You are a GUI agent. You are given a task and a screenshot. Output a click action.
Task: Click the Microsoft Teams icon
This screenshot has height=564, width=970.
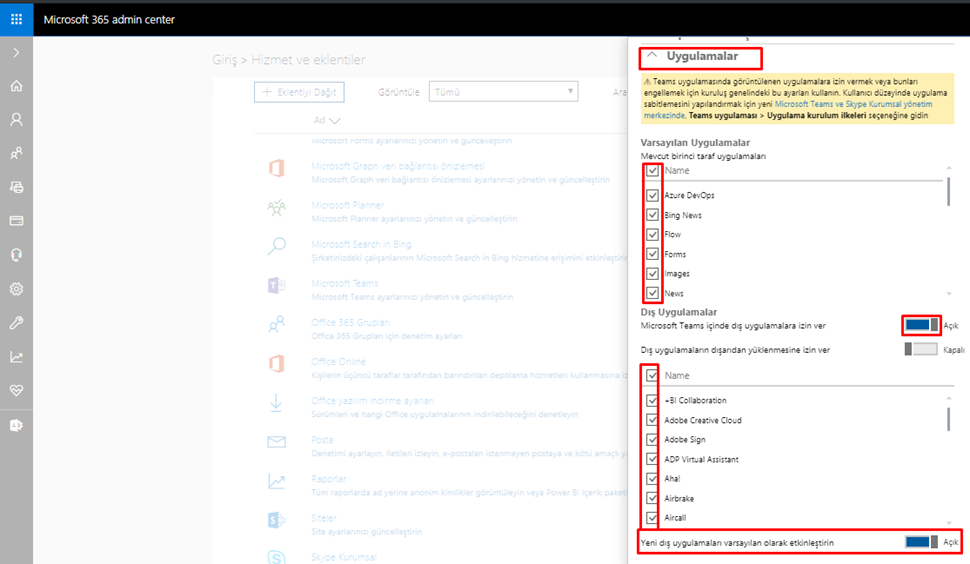277,285
